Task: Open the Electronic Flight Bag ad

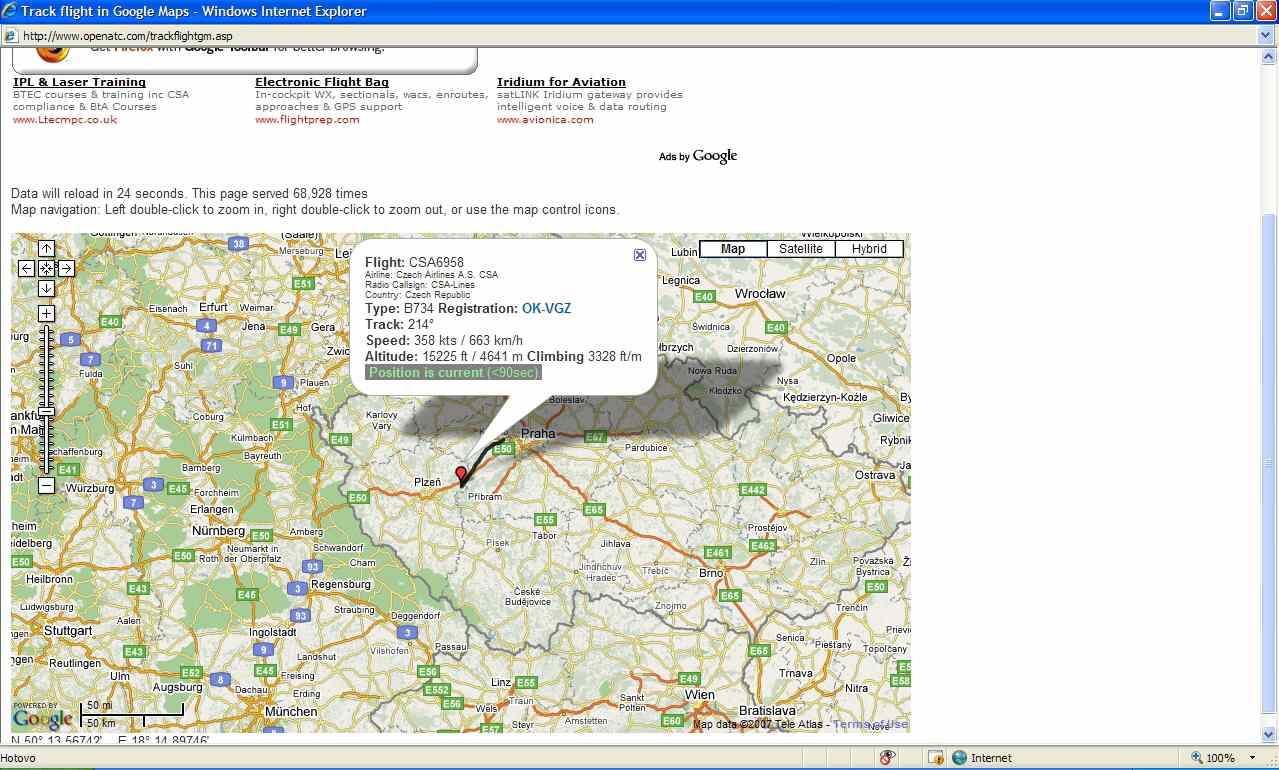Action: tap(322, 82)
